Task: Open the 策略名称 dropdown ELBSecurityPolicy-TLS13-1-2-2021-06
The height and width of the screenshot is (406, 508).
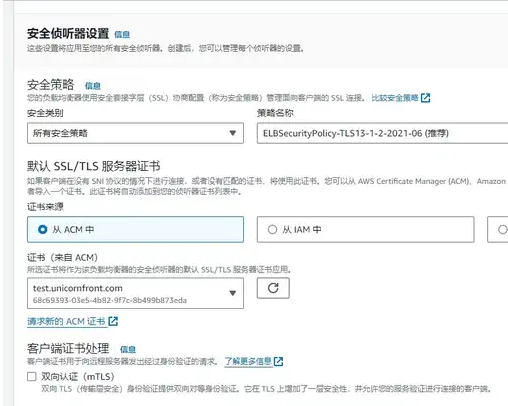Action: 382,133
